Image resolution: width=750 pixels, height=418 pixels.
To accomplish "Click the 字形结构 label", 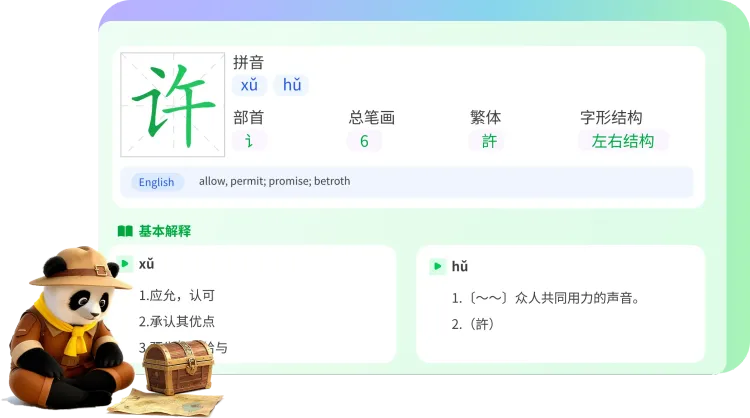I will [x=611, y=117].
